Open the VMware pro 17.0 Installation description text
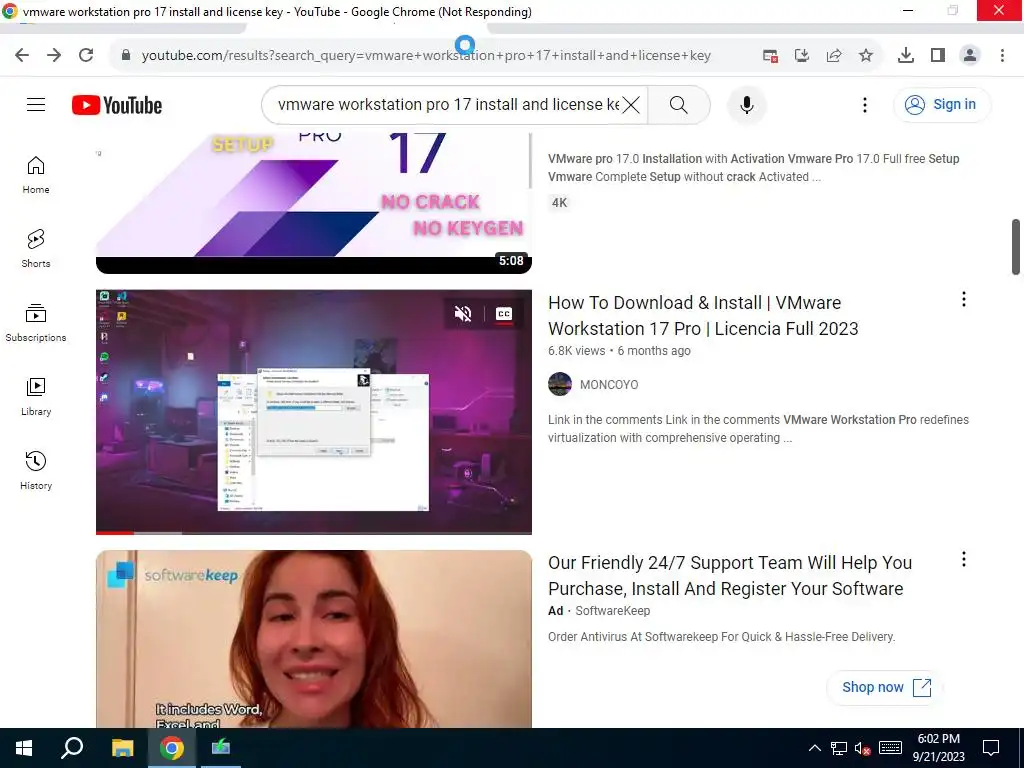 tap(754, 167)
